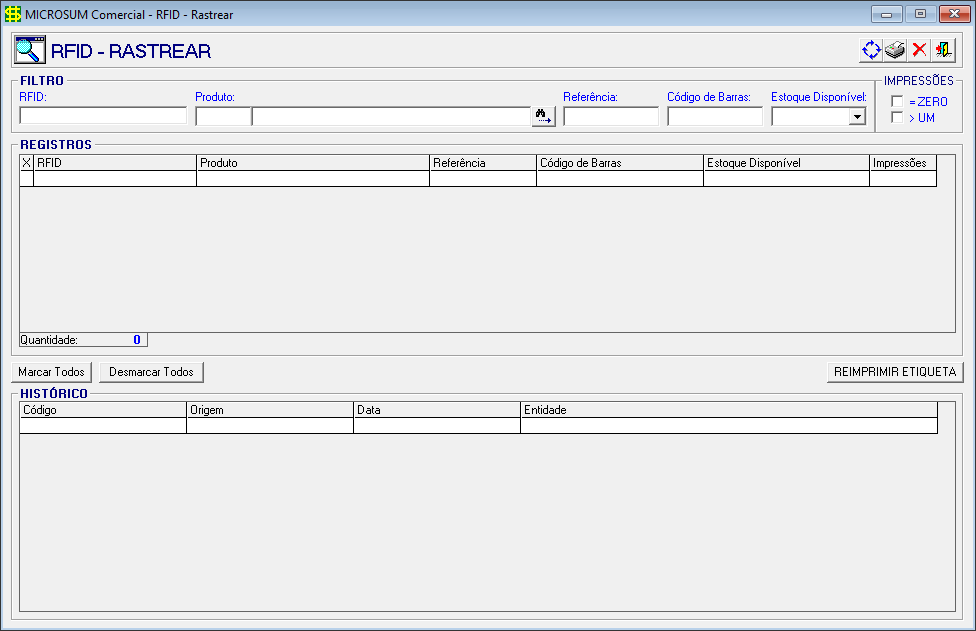The image size is (976, 631).
Task: Click the magnifier RFID Rastrear header icon
Action: coord(30,50)
